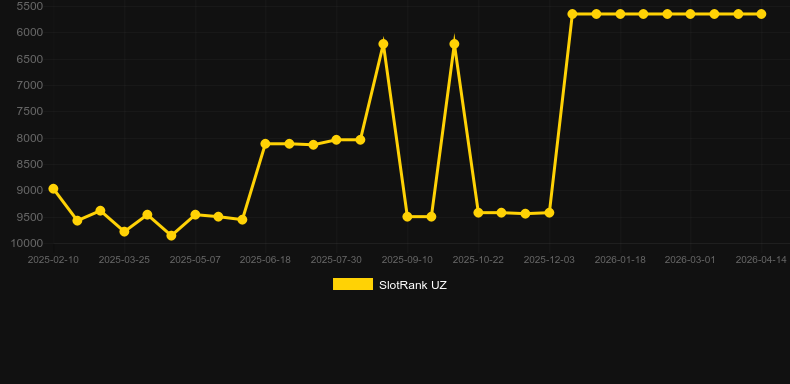Click the x-axis label 2025-12-03
Screen dimensions: 790x384
549,260
